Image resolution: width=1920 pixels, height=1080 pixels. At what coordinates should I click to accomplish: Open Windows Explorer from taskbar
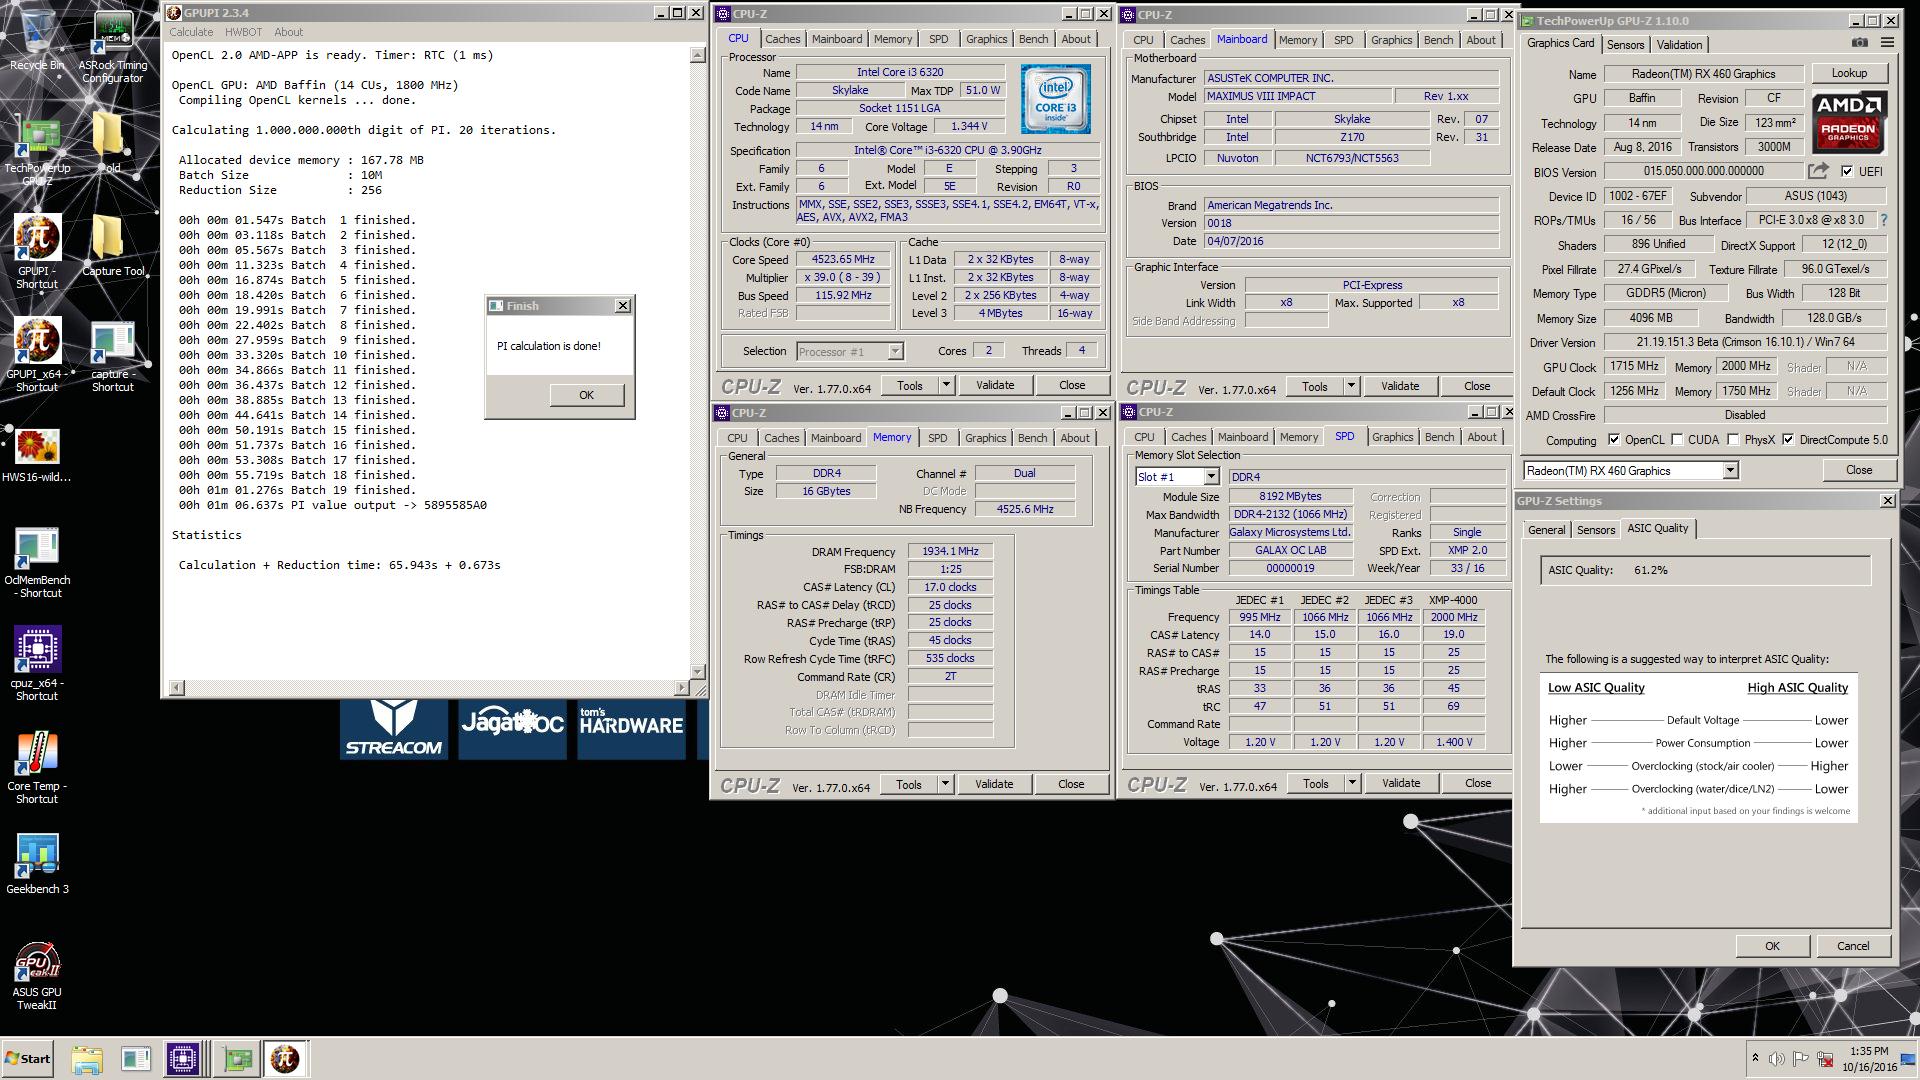click(87, 1059)
